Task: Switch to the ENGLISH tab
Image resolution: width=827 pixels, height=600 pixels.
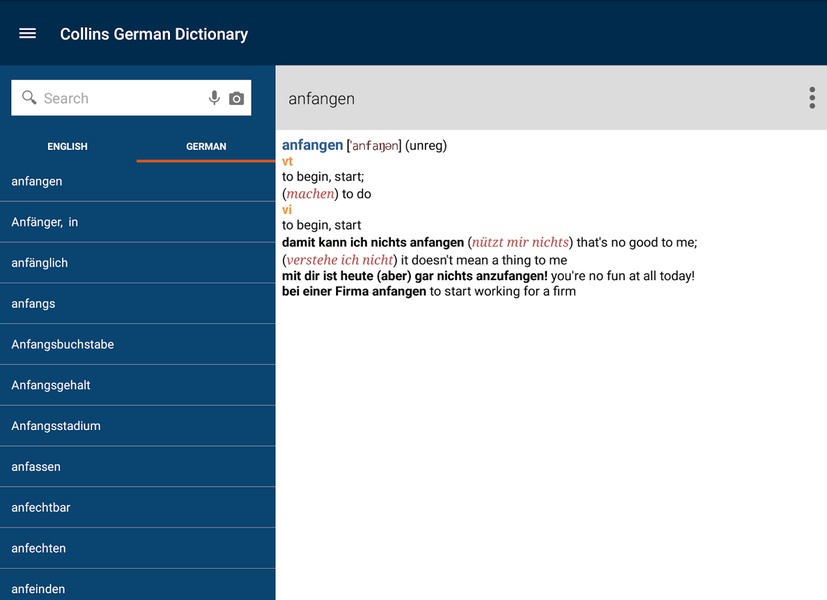Action: coord(68,147)
